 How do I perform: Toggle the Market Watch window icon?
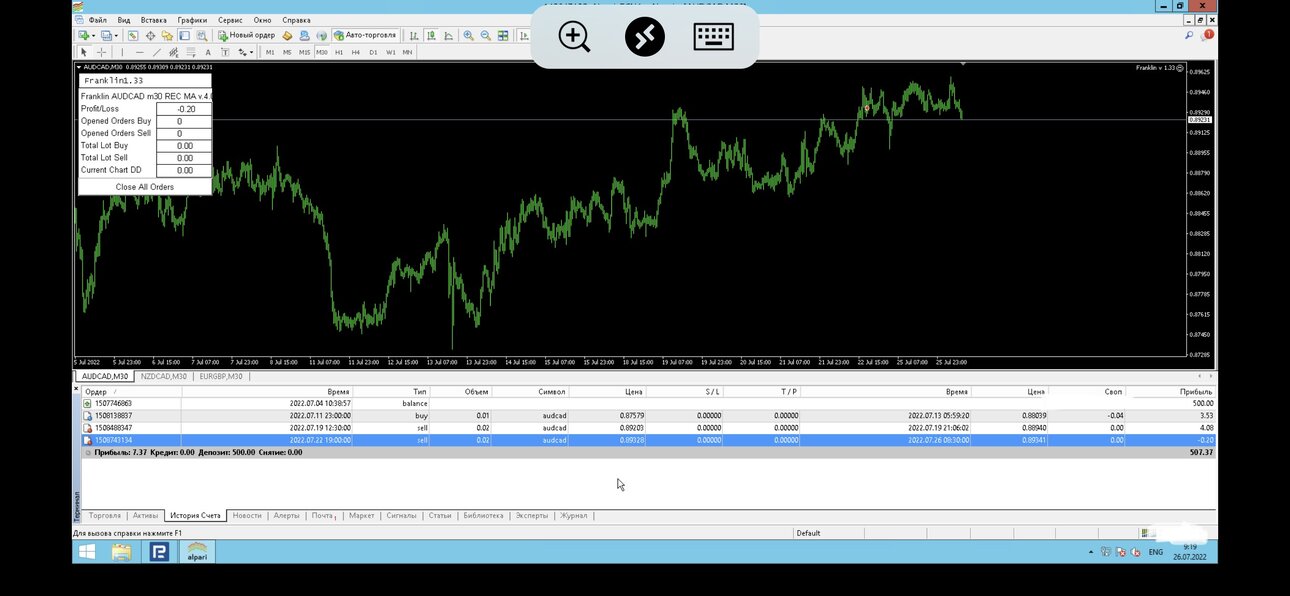pyautogui.click(x=132, y=35)
